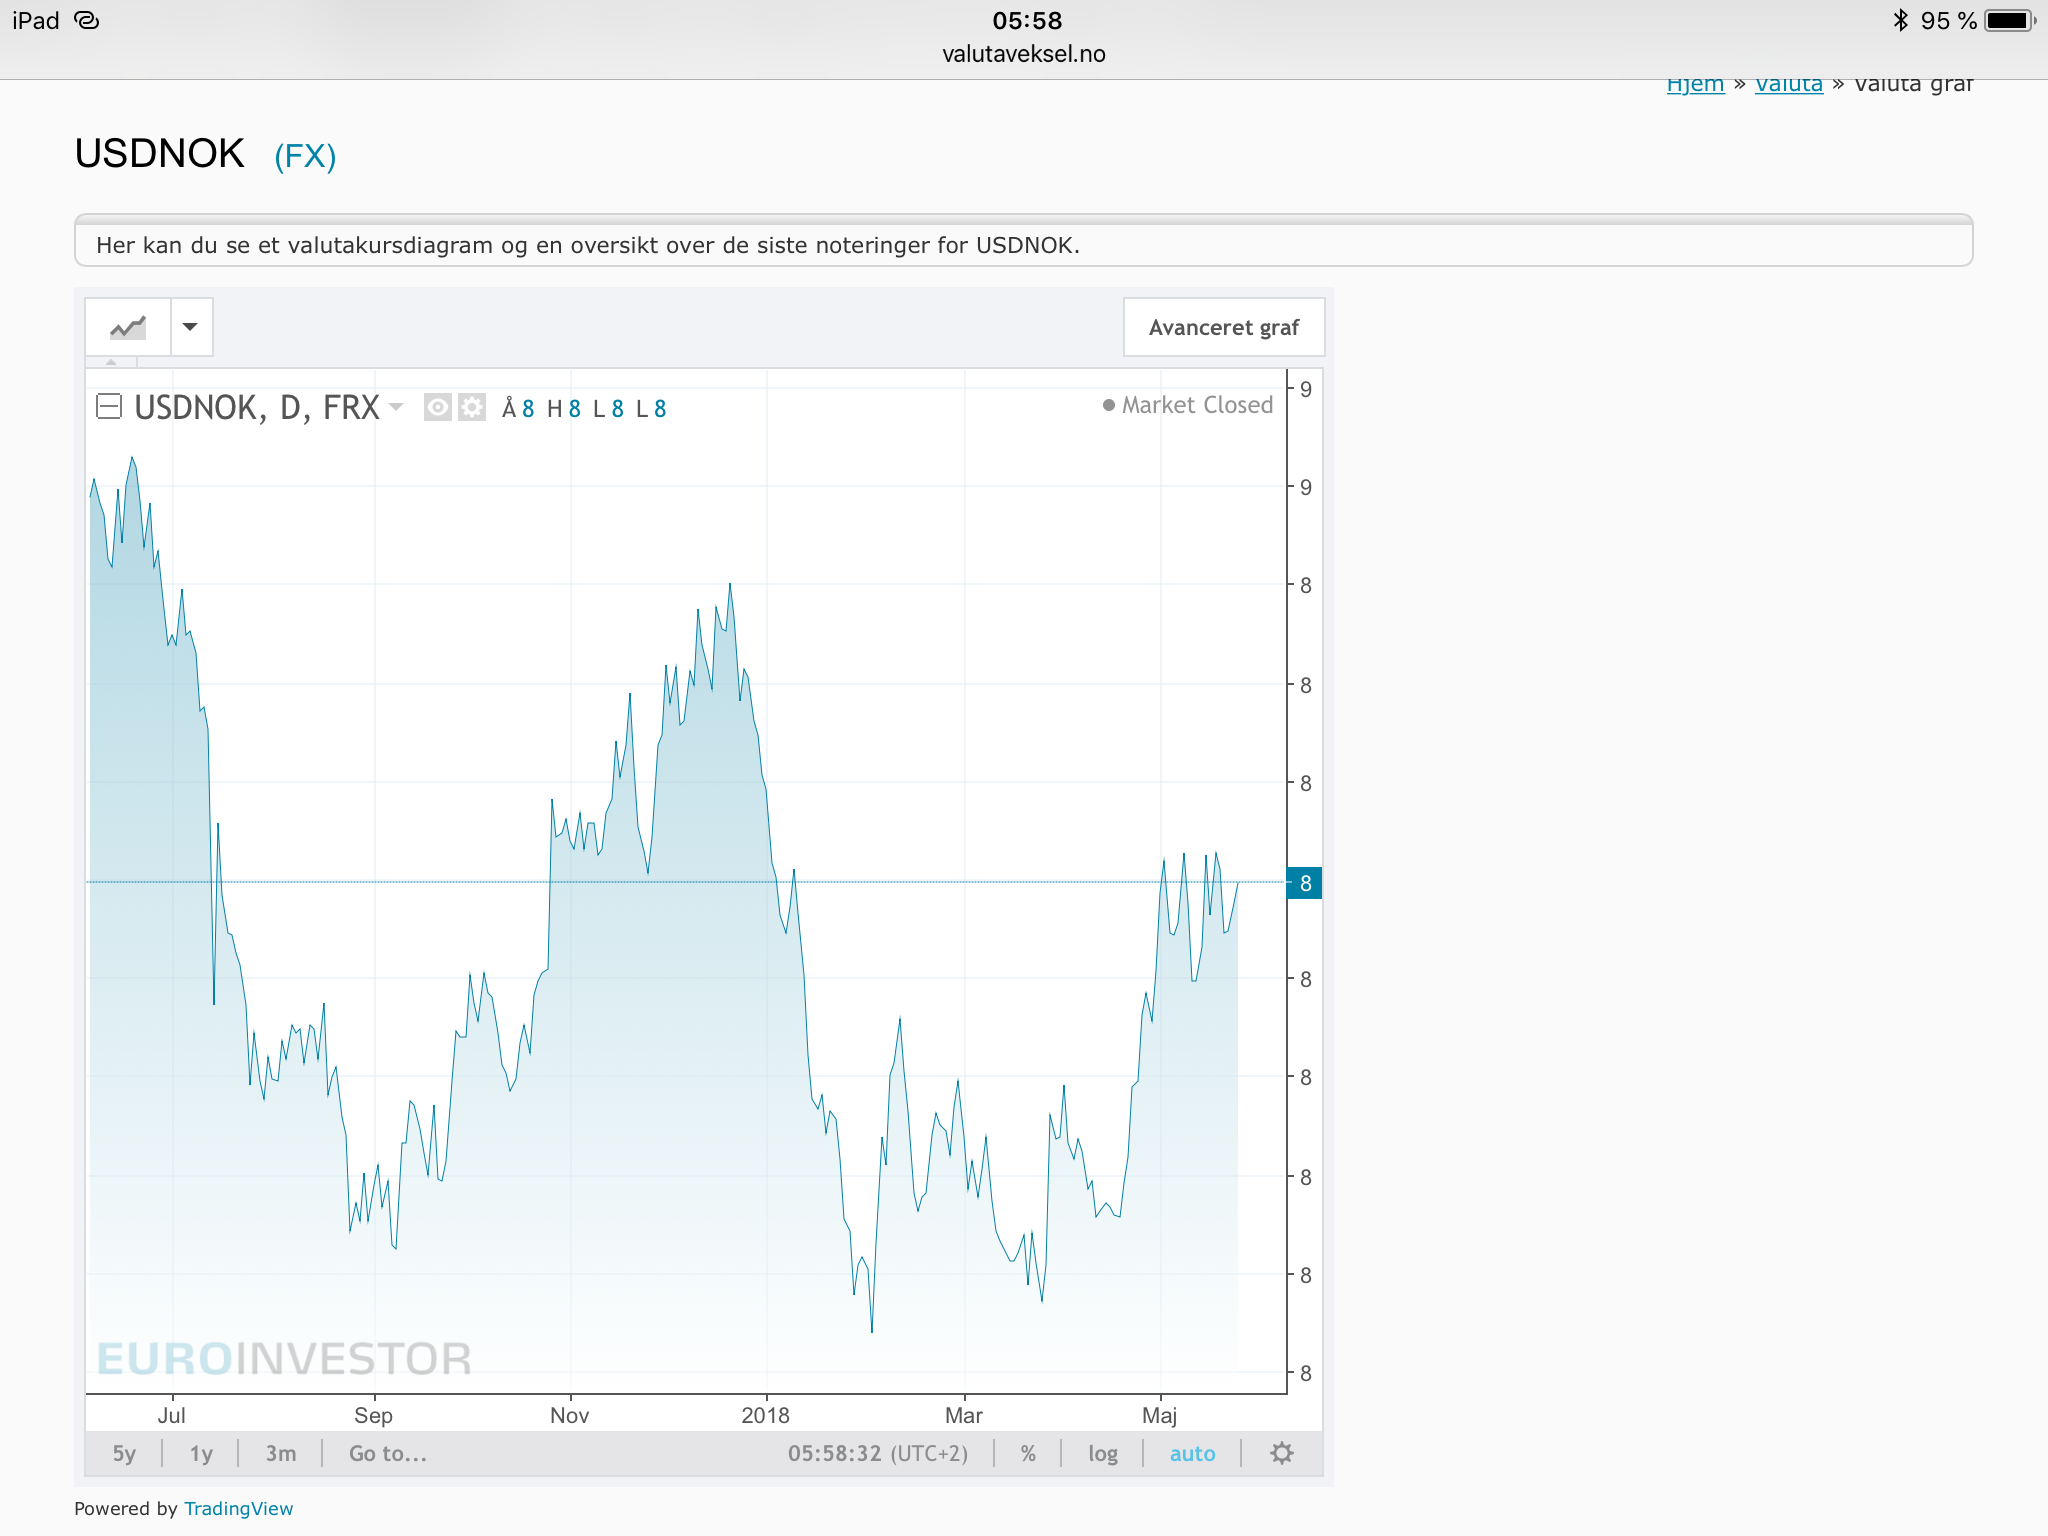
Task: Set time range to 1y
Action: (x=201, y=1453)
